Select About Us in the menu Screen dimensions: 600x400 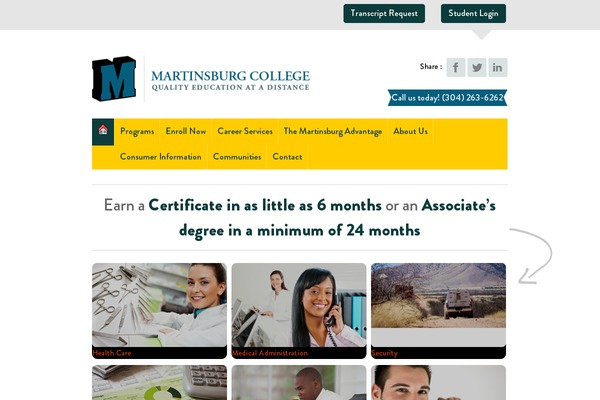tap(411, 131)
